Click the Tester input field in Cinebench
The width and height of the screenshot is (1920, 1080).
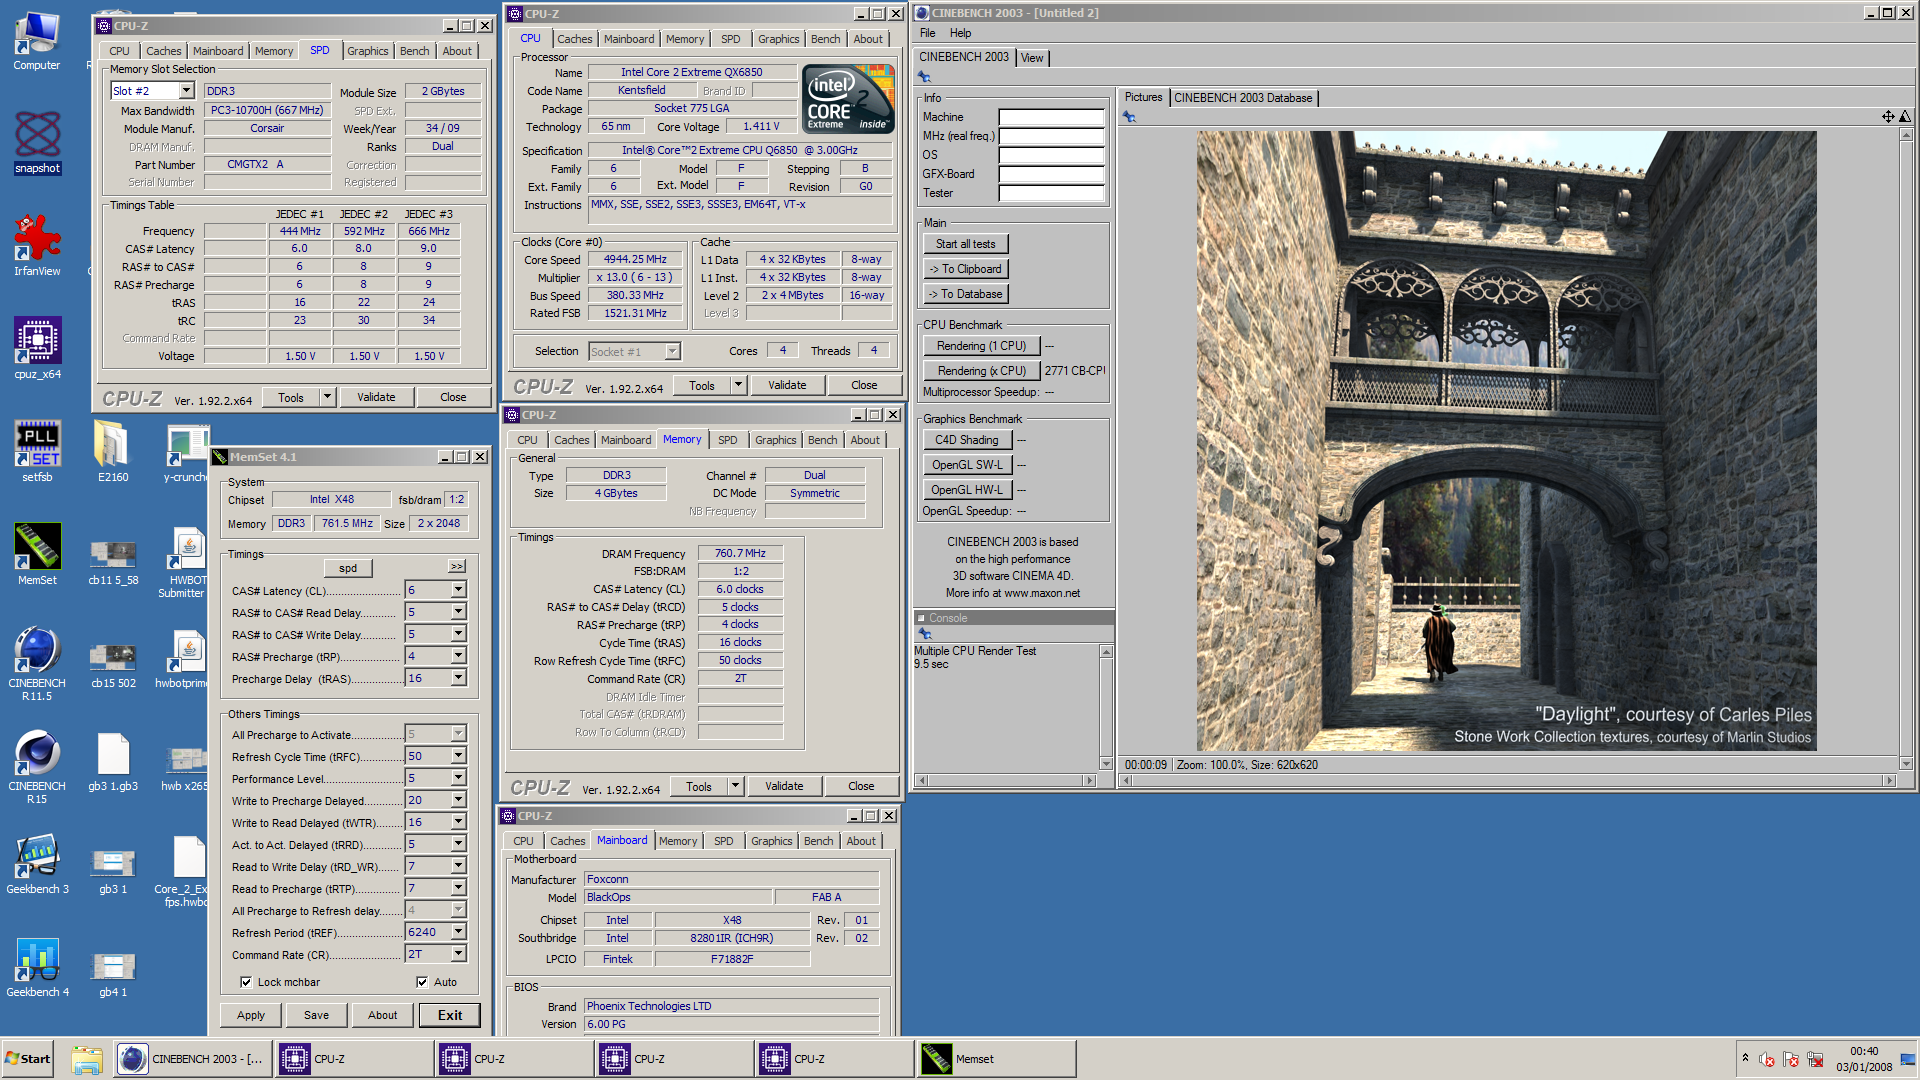coord(1051,193)
